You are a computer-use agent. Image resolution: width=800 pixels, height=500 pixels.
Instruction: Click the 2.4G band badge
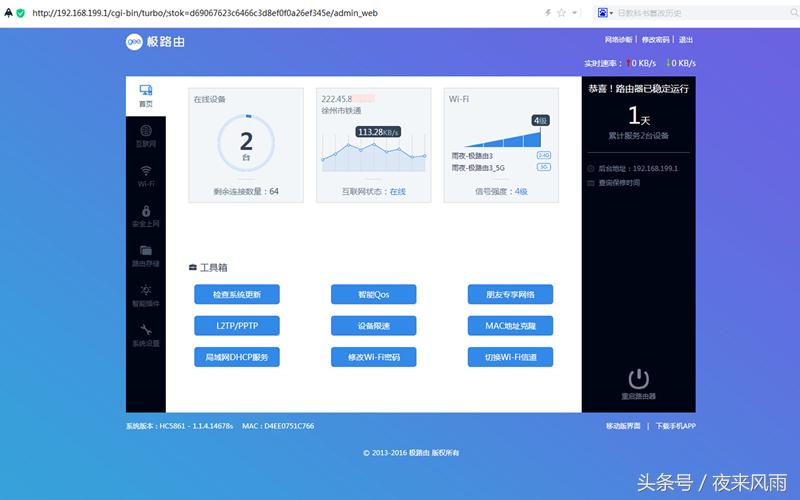pos(543,155)
